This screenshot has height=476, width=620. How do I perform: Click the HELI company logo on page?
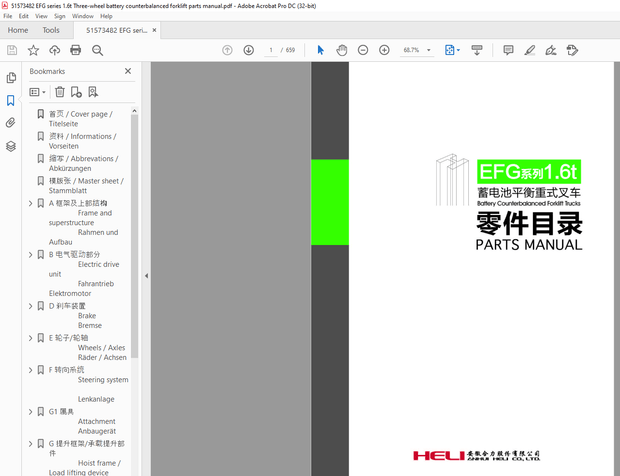[x=476, y=456]
